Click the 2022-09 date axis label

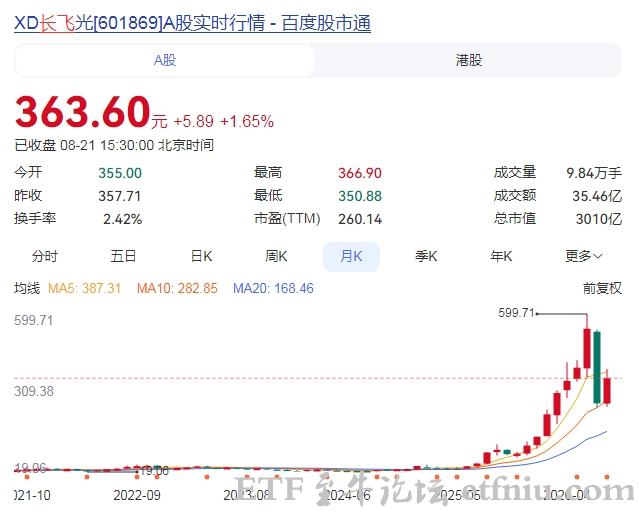coord(137,495)
